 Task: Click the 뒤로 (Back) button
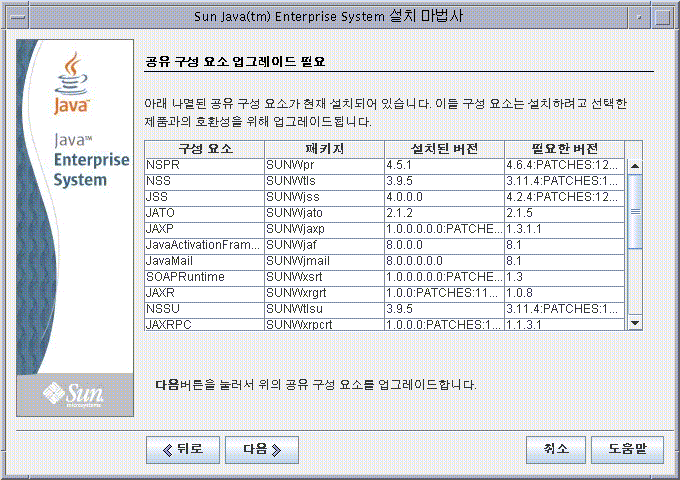pyautogui.click(x=183, y=450)
